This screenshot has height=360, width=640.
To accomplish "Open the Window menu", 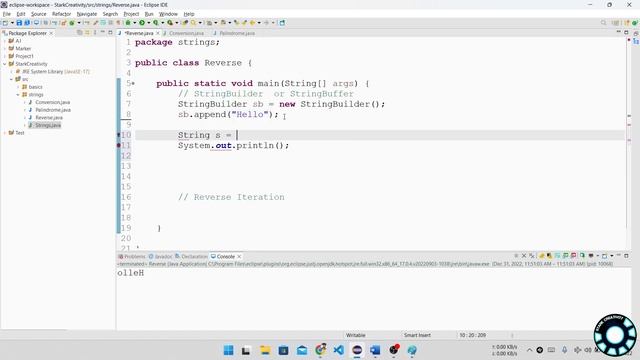I will (x=168, y=14).
